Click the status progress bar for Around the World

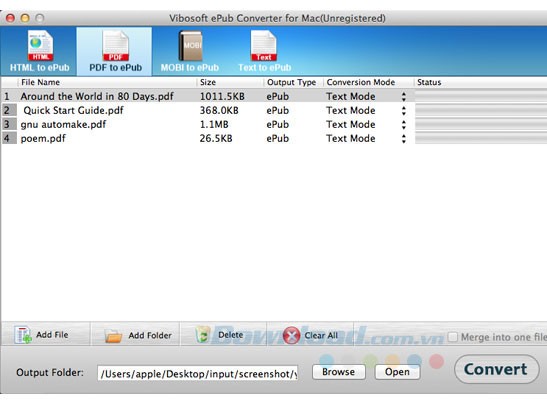pyautogui.click(x=481, y=97)
